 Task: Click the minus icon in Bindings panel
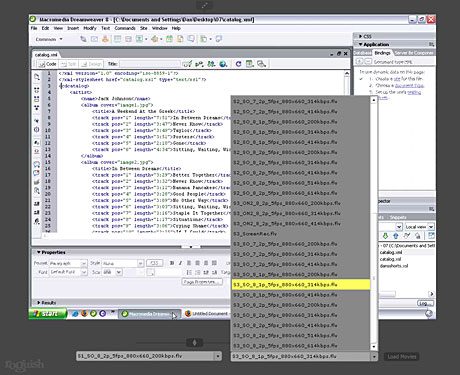tap(368, 61)
